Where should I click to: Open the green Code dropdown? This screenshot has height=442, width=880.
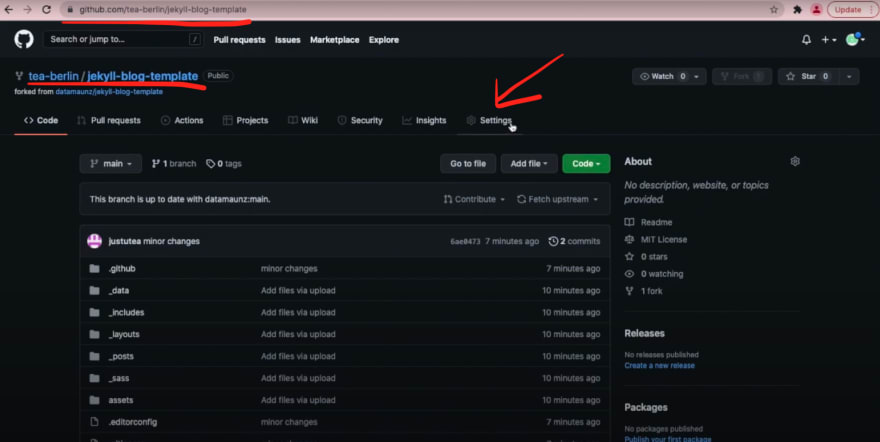coord(586,164)
